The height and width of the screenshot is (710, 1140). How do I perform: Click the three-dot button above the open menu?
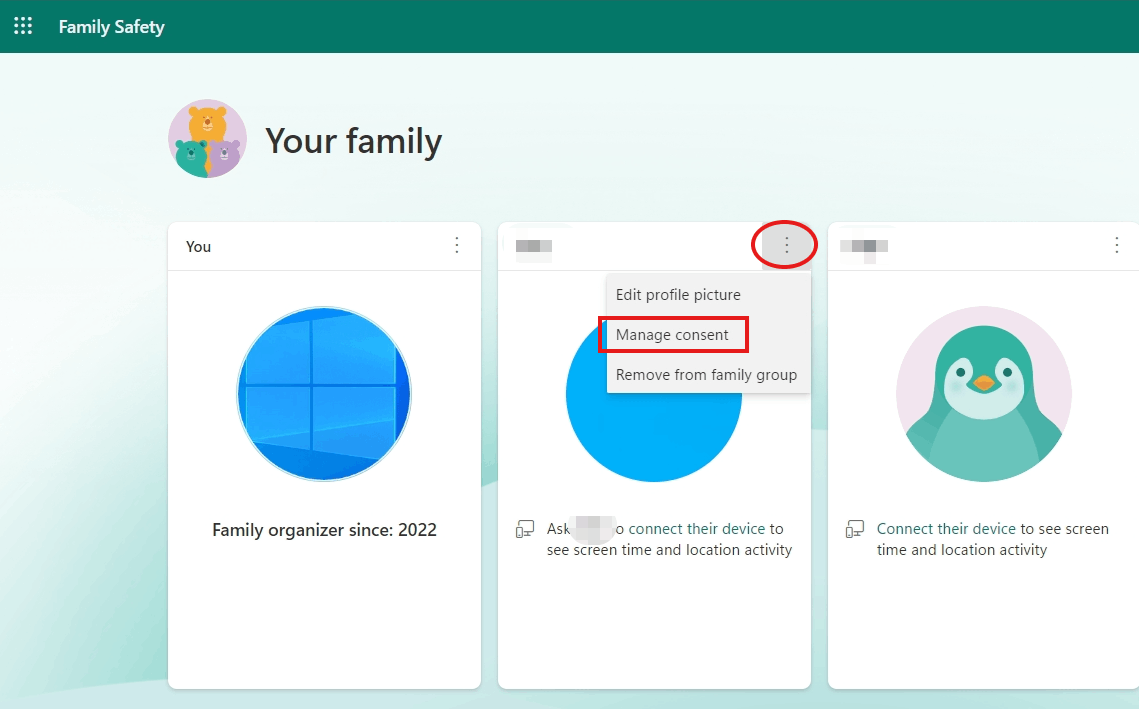786,246
